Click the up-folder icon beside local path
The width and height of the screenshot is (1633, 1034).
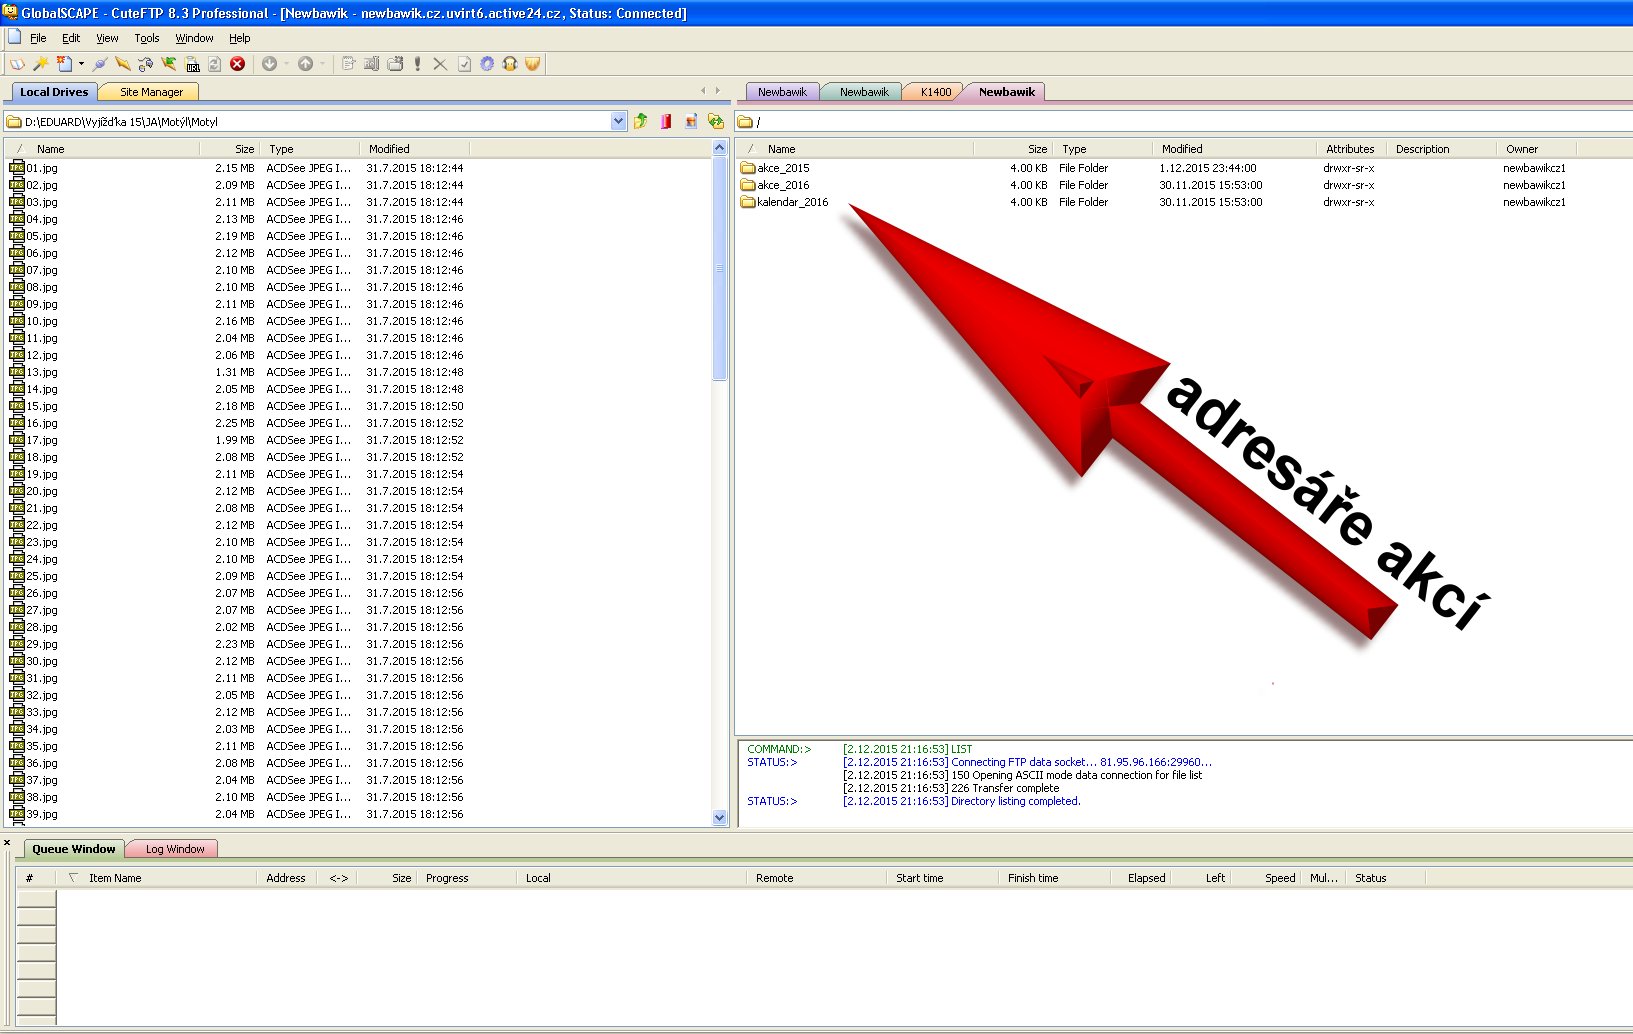tap(640, 121)
